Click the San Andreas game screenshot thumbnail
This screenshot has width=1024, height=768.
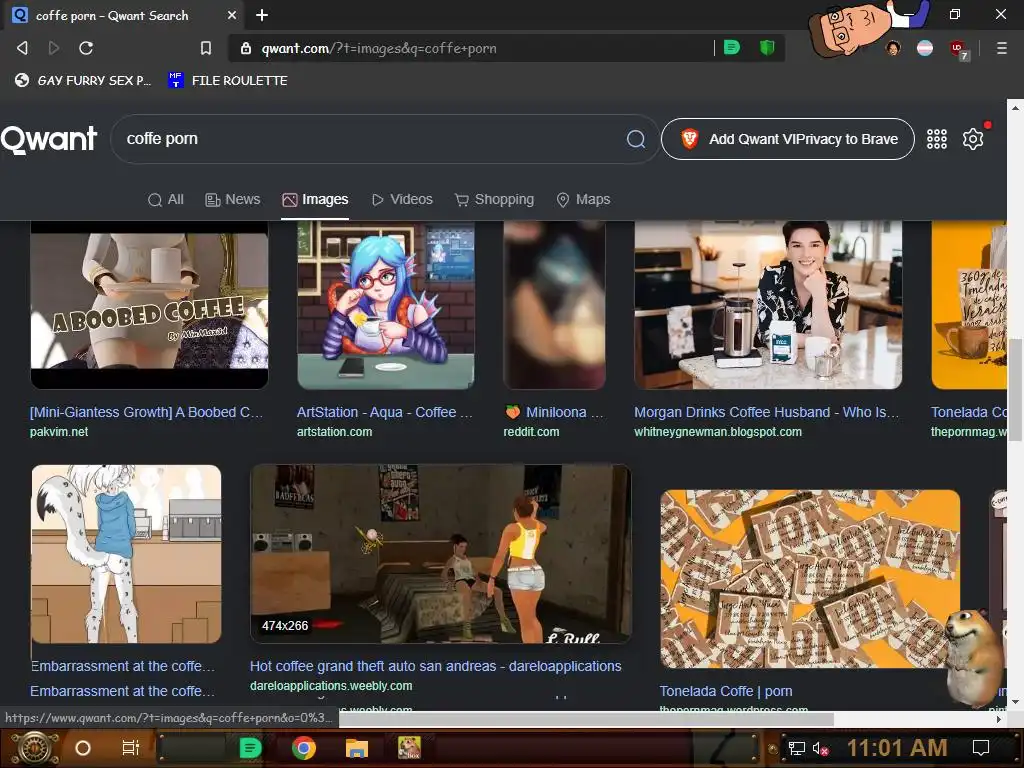(x=441, y=554)
